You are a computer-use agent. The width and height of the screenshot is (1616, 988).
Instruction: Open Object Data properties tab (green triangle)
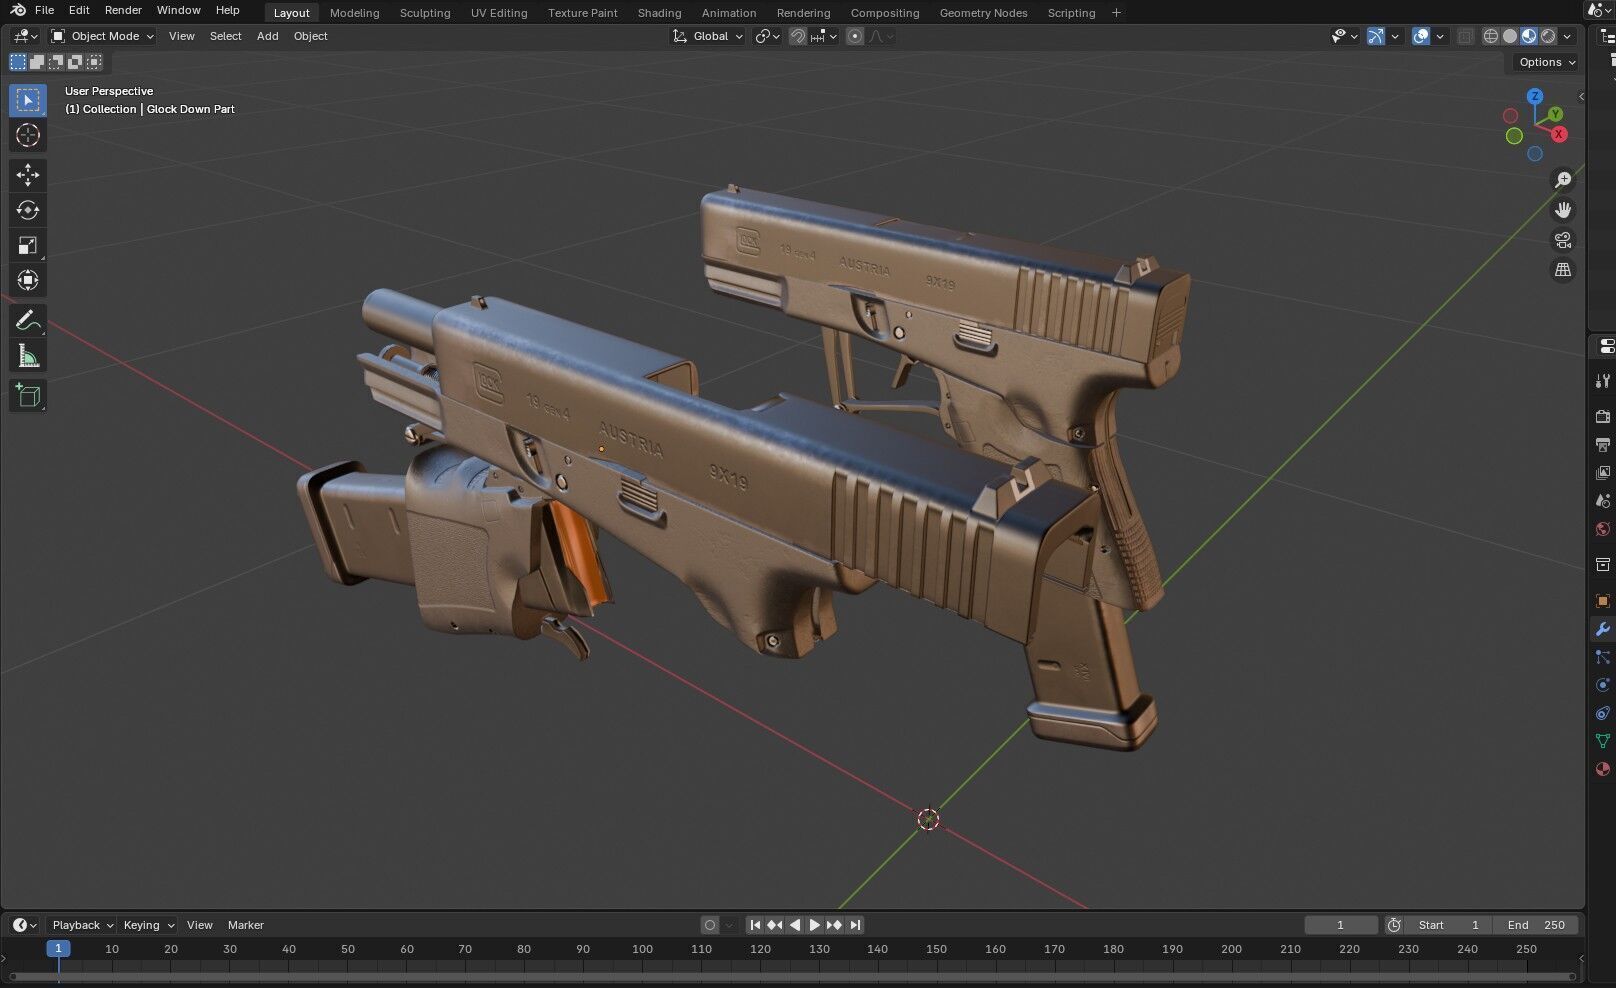point(1602,741)
